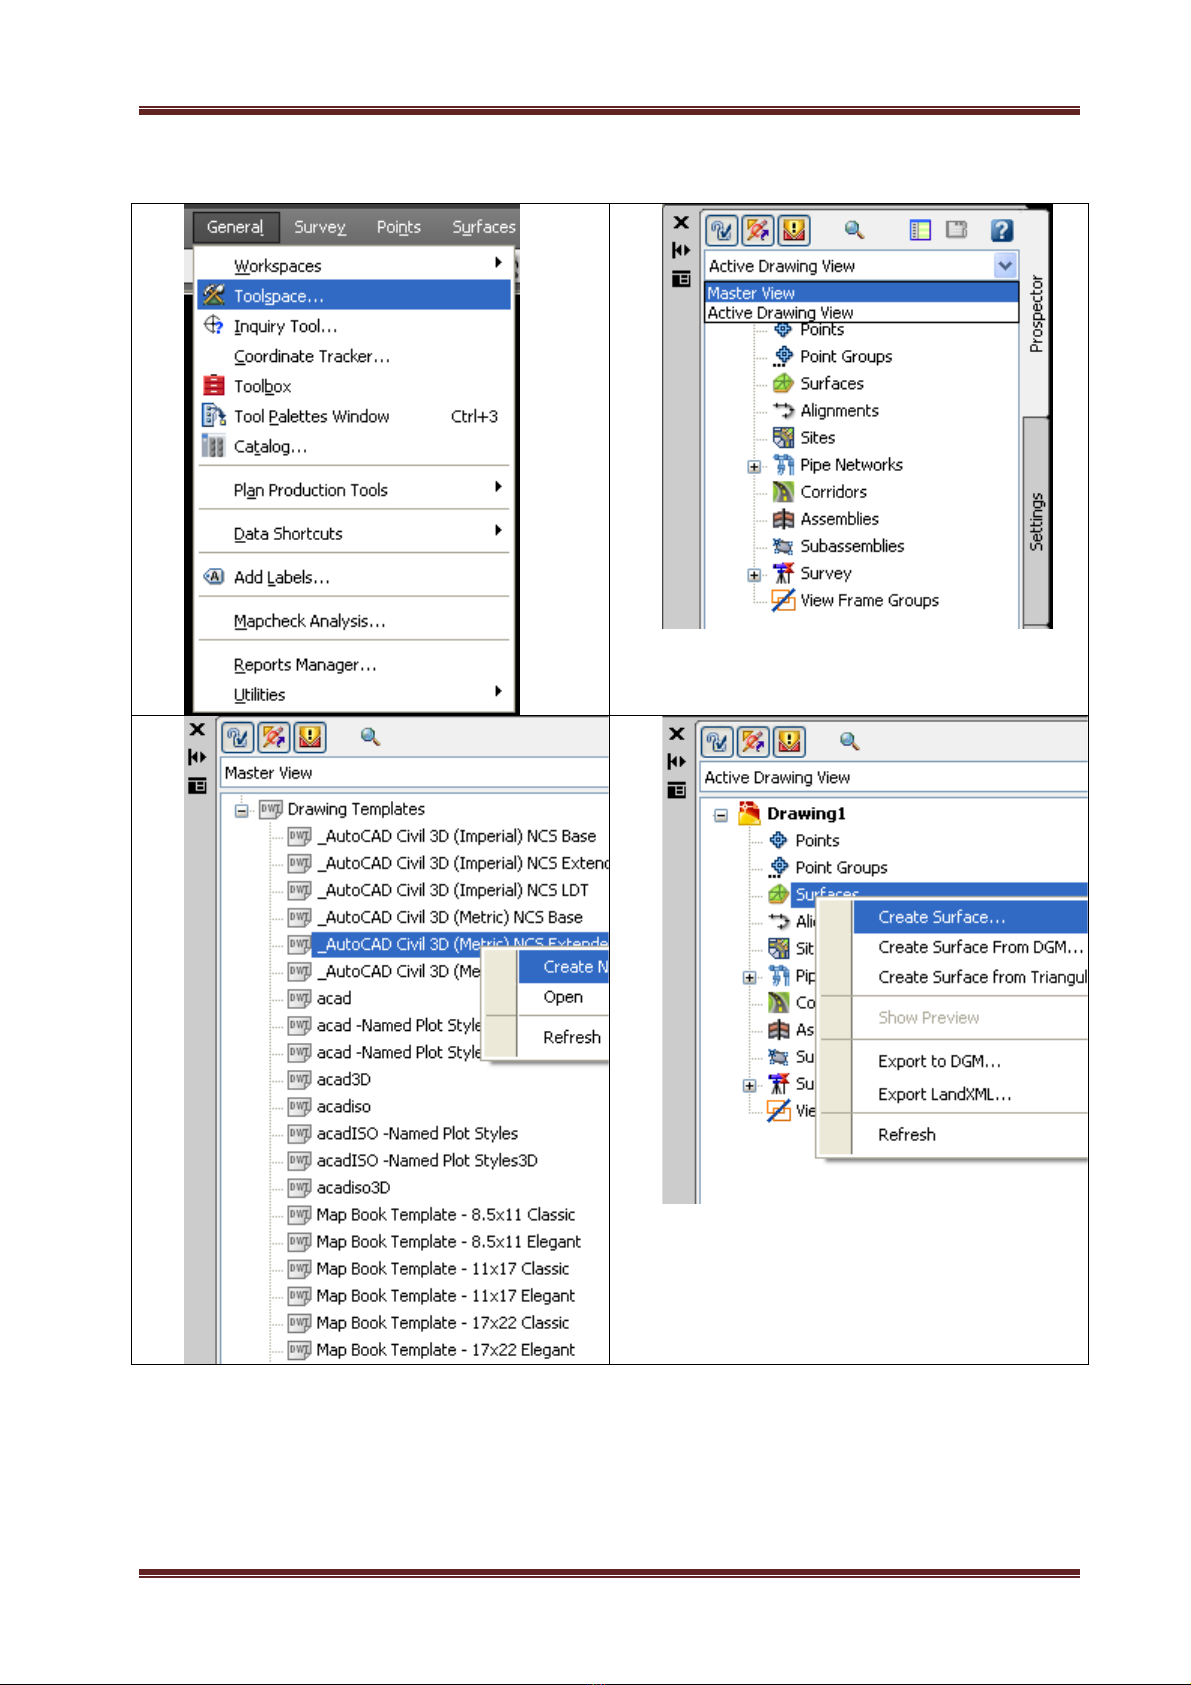Click the Add Labels icon in General menu

pyautogui.click(x=213, y=576)
